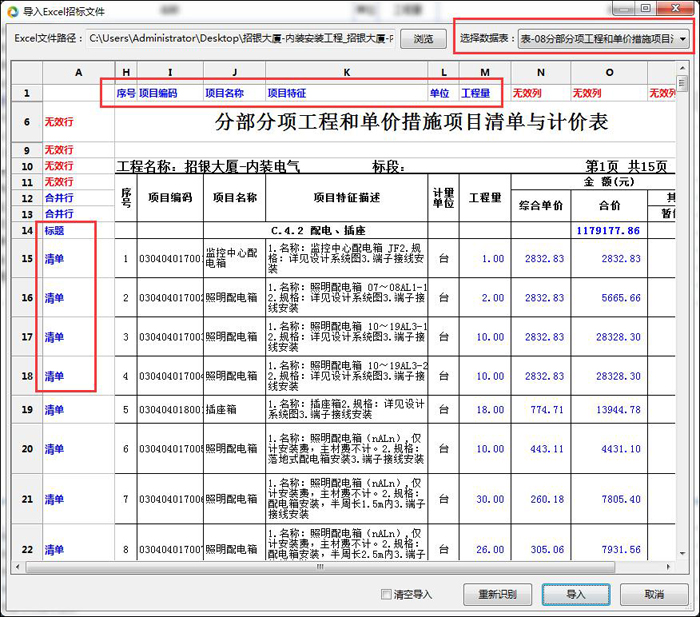Click the 清单 label in row 15

pos(54,259)
